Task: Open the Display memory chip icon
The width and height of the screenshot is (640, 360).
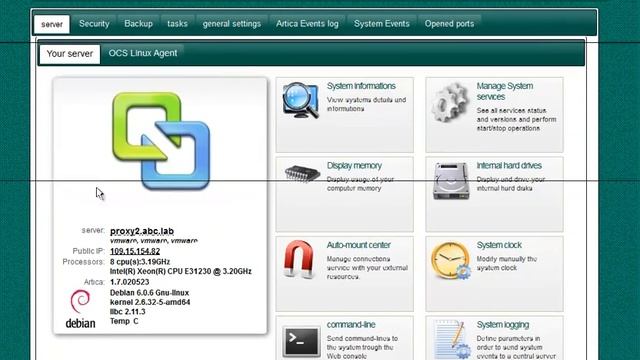Action: coord(302,173)
